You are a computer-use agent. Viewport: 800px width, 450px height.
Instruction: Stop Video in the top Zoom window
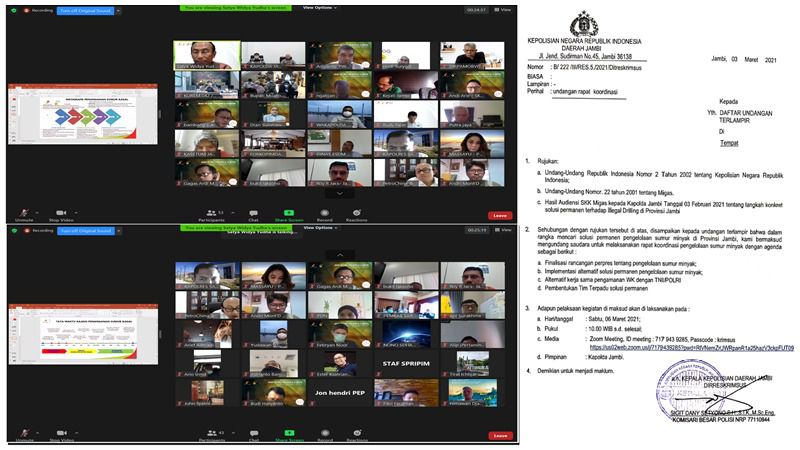[x=62, y=215]
